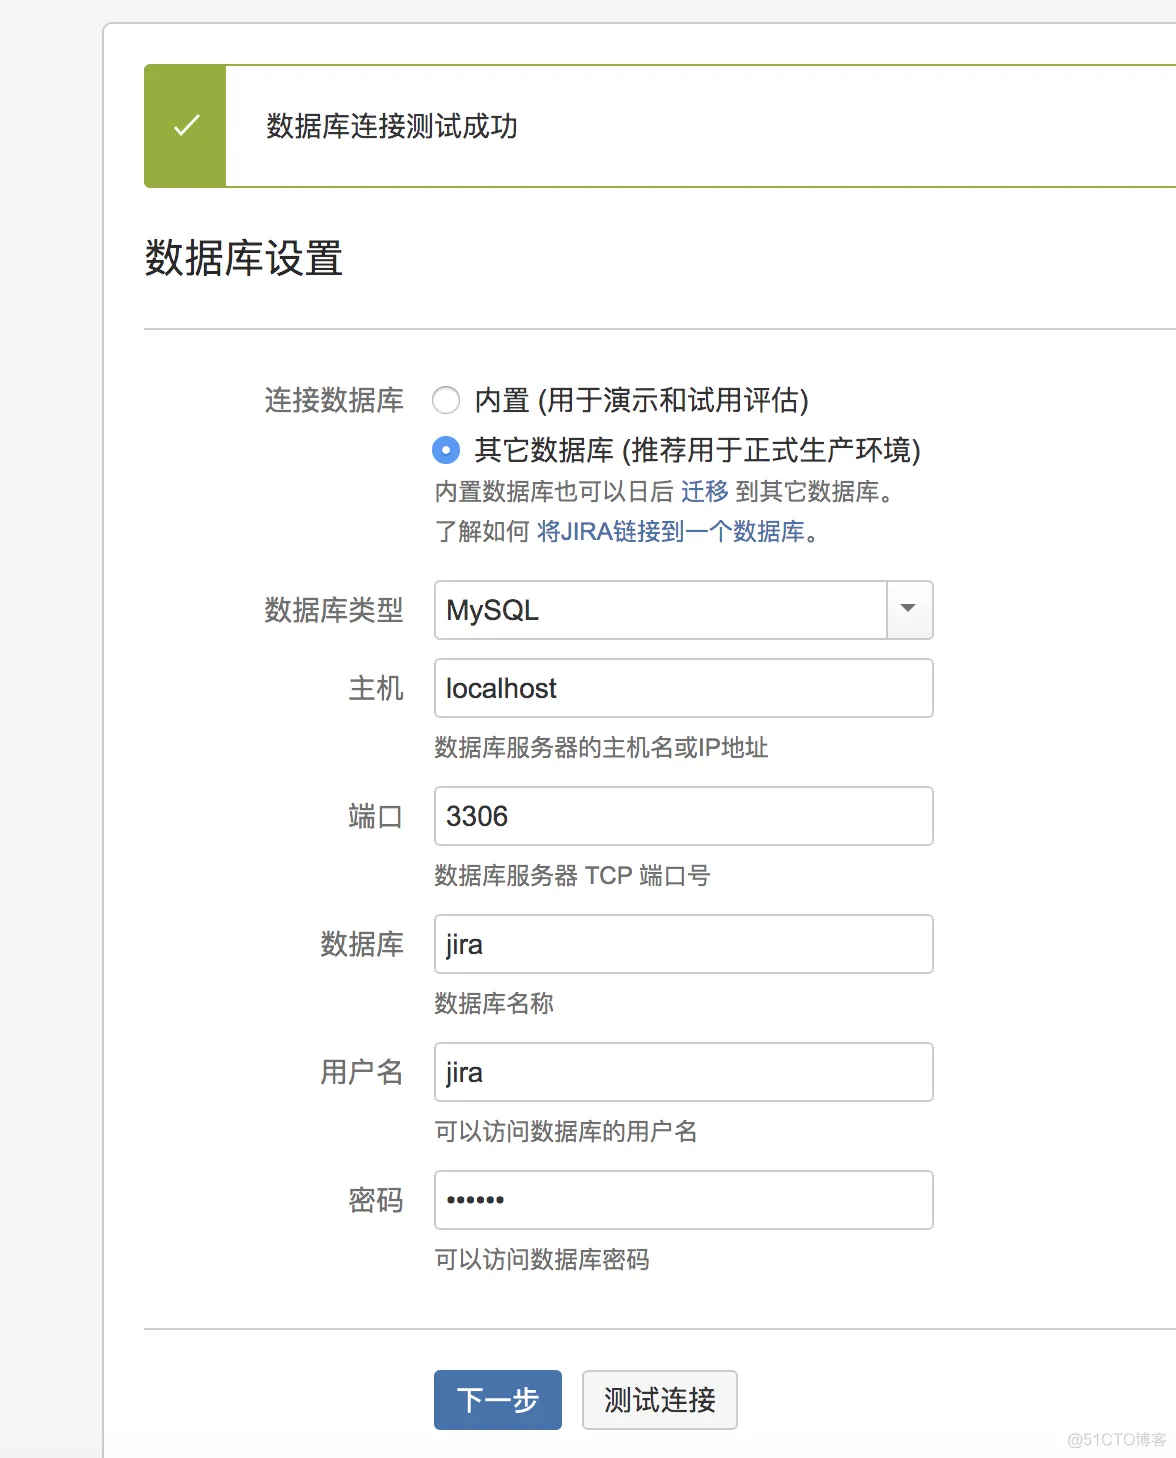Click the 下一步 next button
This screenshot has height=1458, width=1176.
click(x=498, y=1400)
